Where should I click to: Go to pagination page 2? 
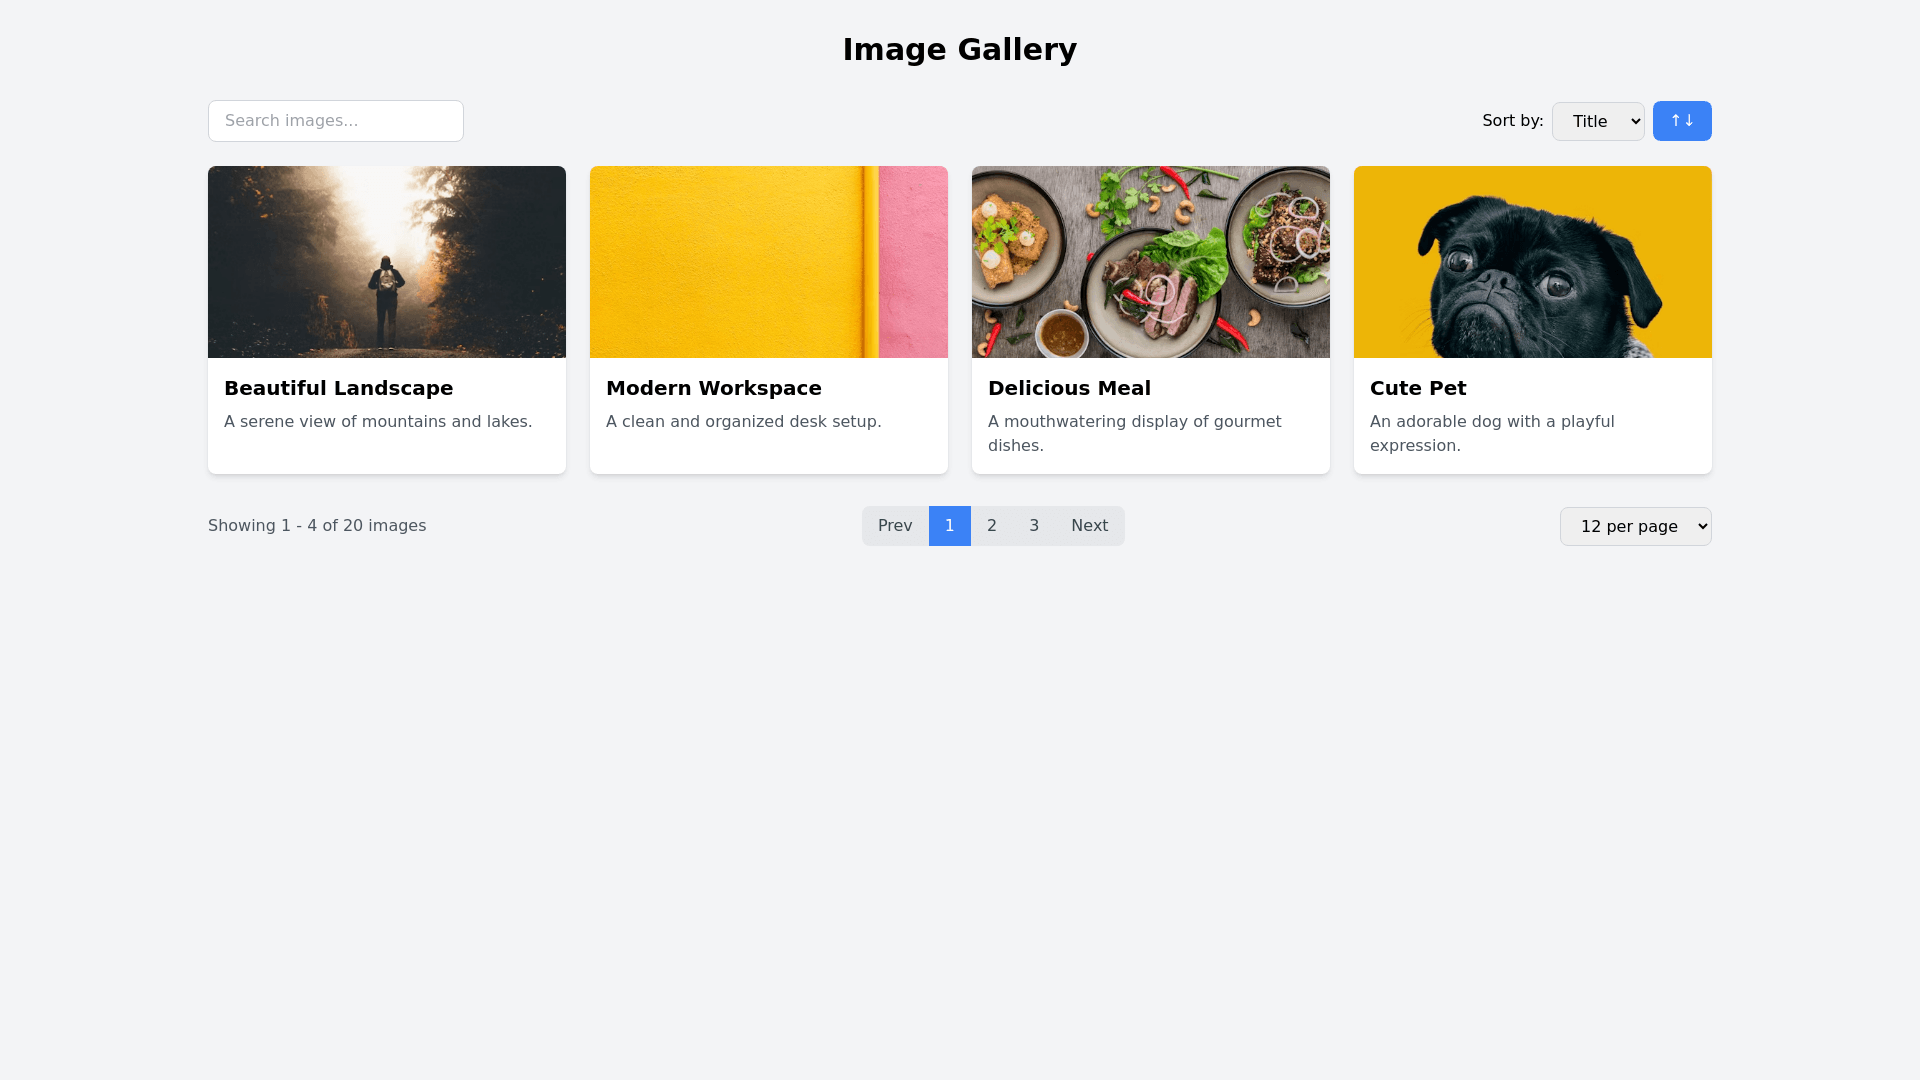(x=991, y=526)
